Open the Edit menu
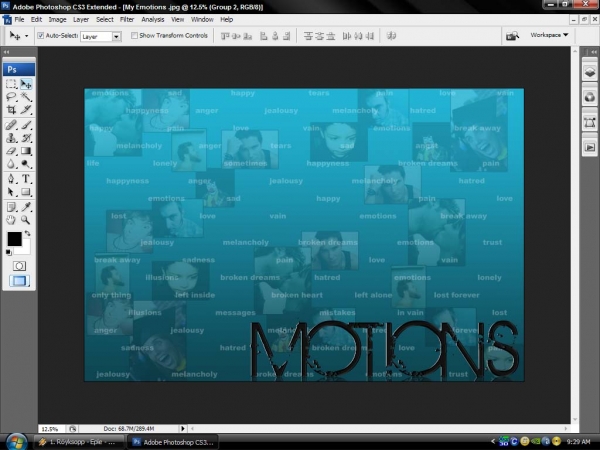 (36, 20)
